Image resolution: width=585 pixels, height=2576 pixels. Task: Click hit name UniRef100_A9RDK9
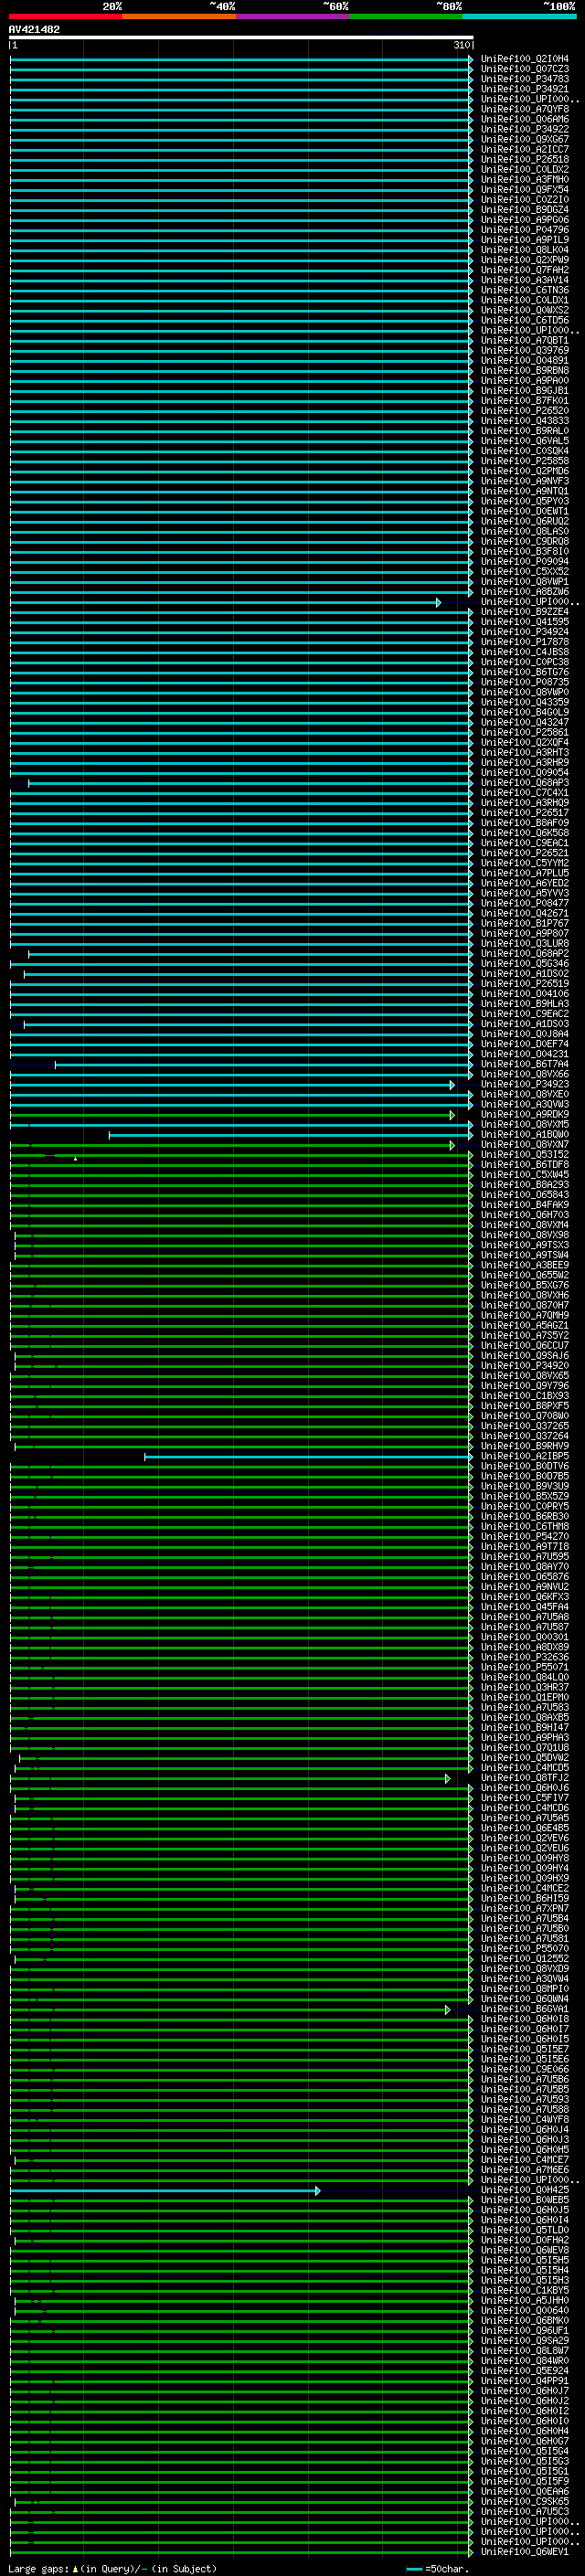point(525,1114)
